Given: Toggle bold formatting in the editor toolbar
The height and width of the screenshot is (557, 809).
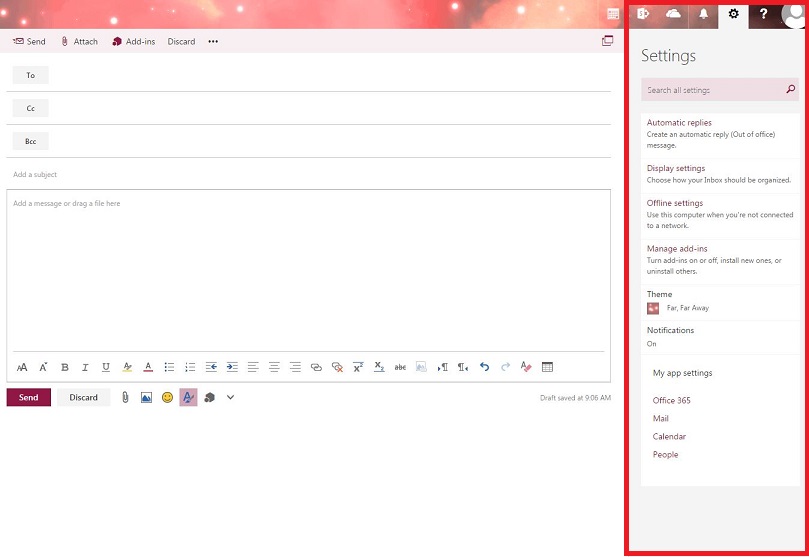Looking at the screenshot, I should tap(65, 367).
